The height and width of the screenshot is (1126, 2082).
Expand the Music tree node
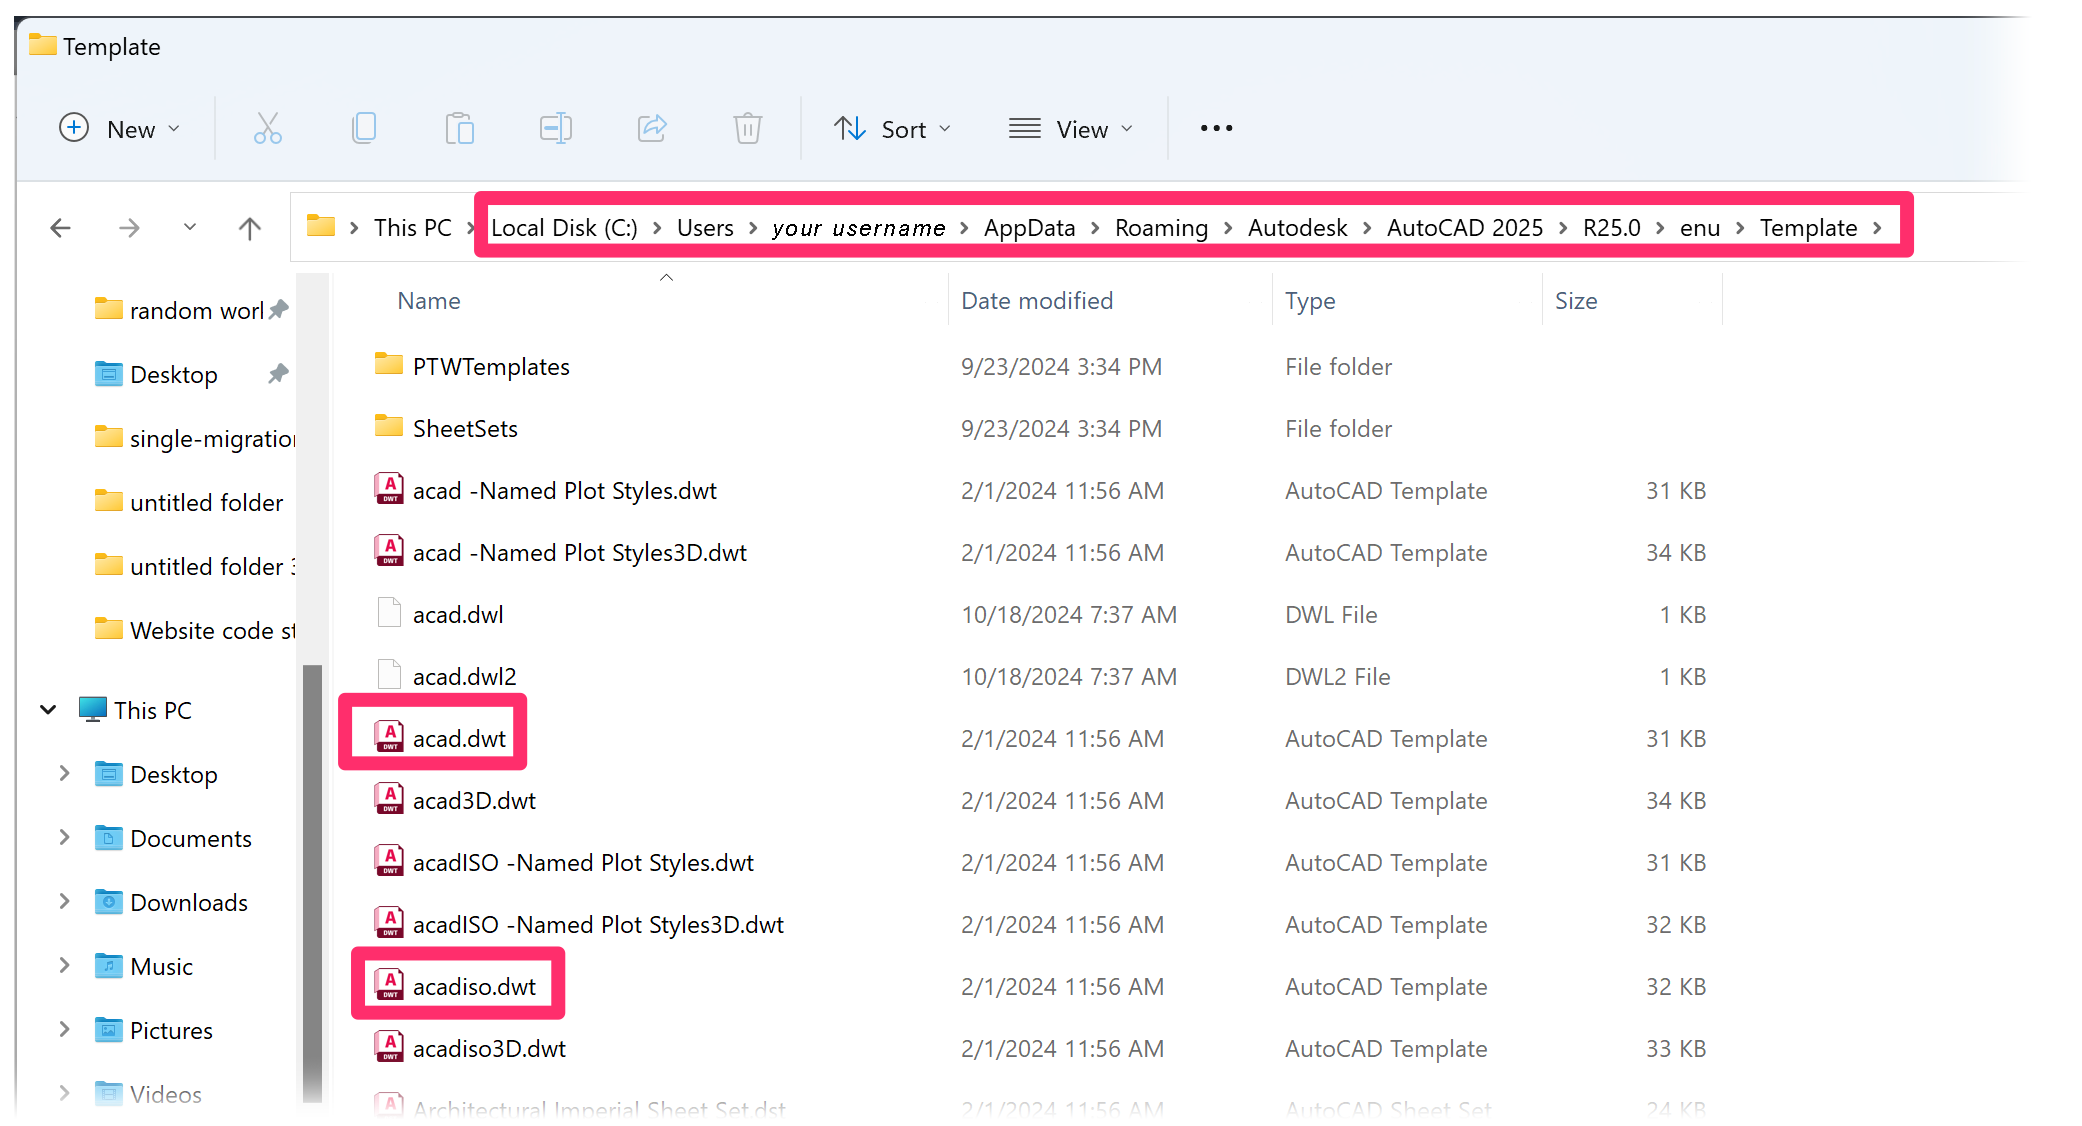point(64,966)
